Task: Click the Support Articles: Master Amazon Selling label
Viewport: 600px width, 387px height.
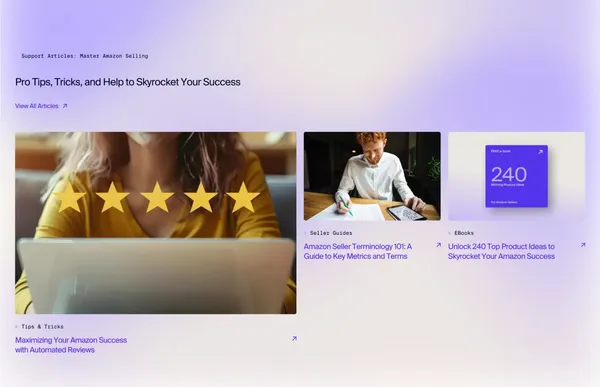Action: point(85,56)
